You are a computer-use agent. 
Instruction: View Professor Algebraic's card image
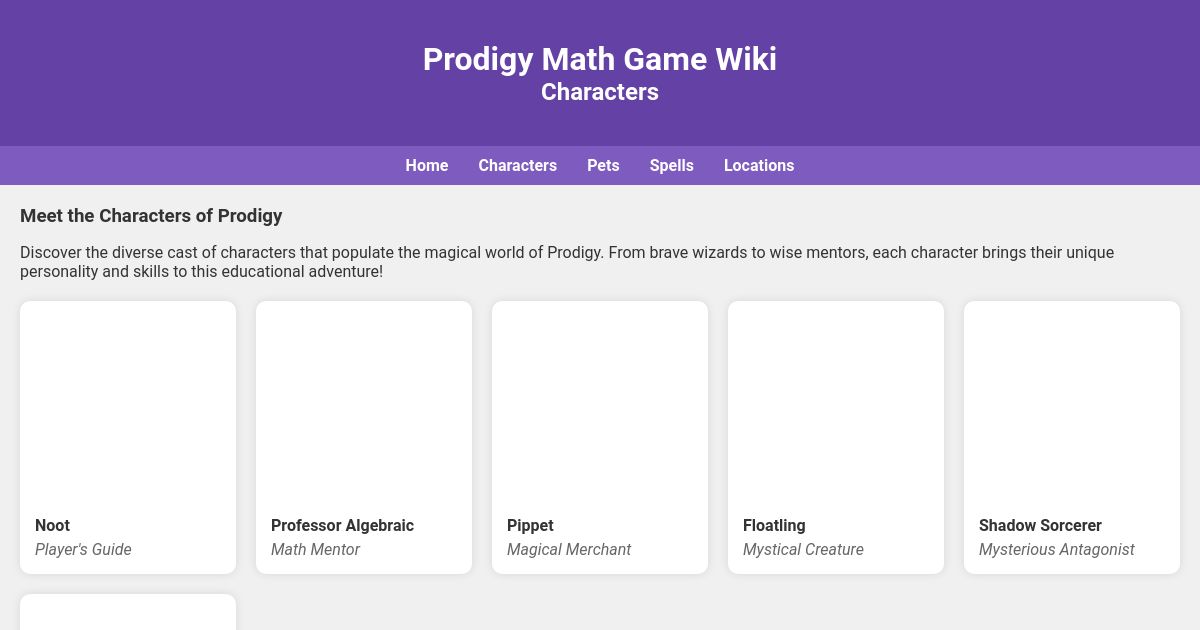364,400
